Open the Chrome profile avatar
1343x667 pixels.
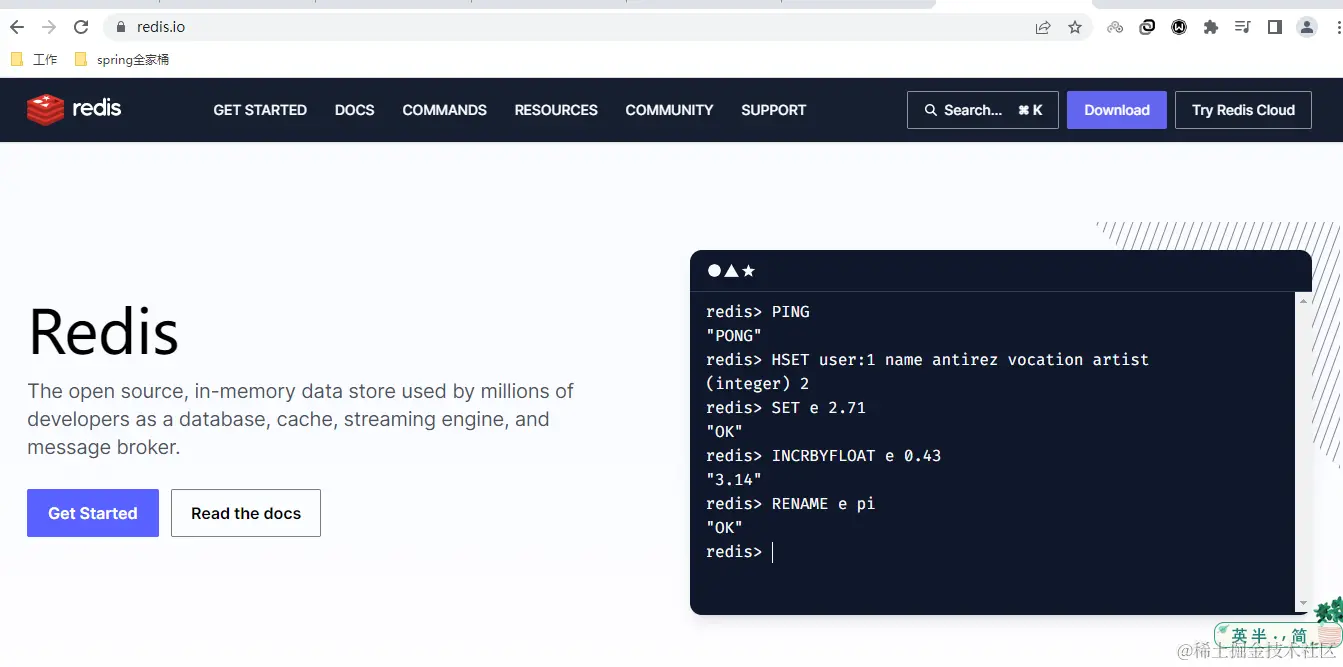(x=1307, y=27)
